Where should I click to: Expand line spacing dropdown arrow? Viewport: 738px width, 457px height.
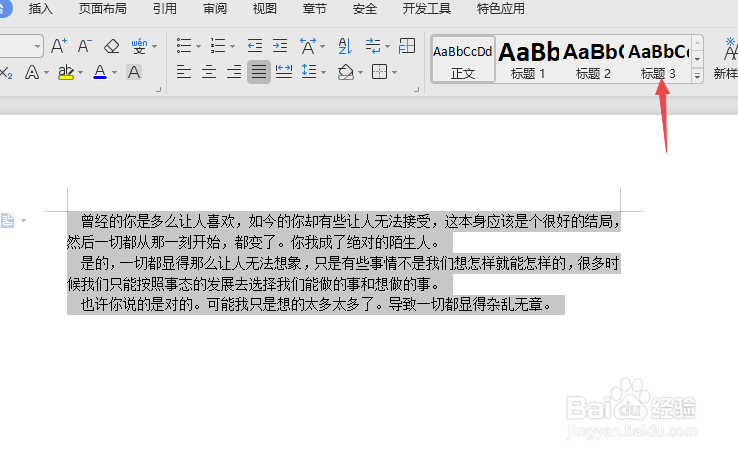[x=323, y=73]
